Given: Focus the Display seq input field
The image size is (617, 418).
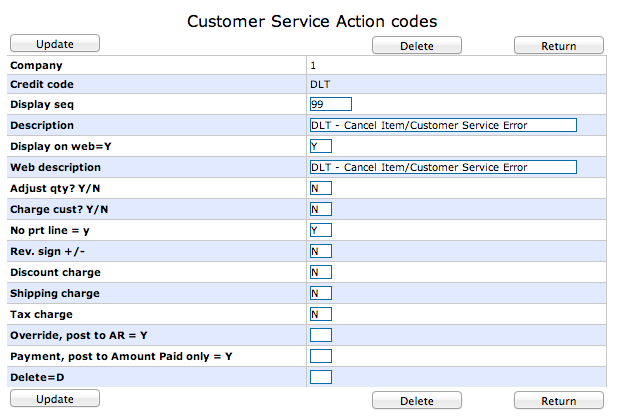Looking at the screenshot, I should pos(331,104).
